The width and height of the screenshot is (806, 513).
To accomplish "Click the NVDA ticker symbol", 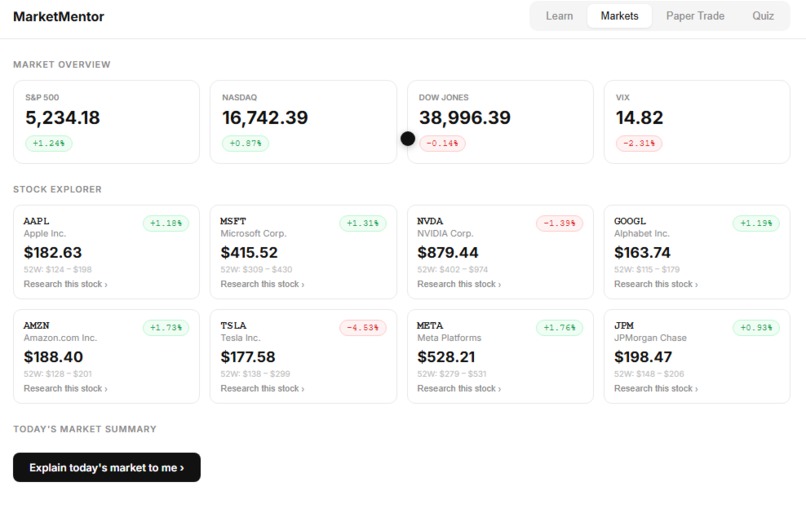I will [430, 221].
